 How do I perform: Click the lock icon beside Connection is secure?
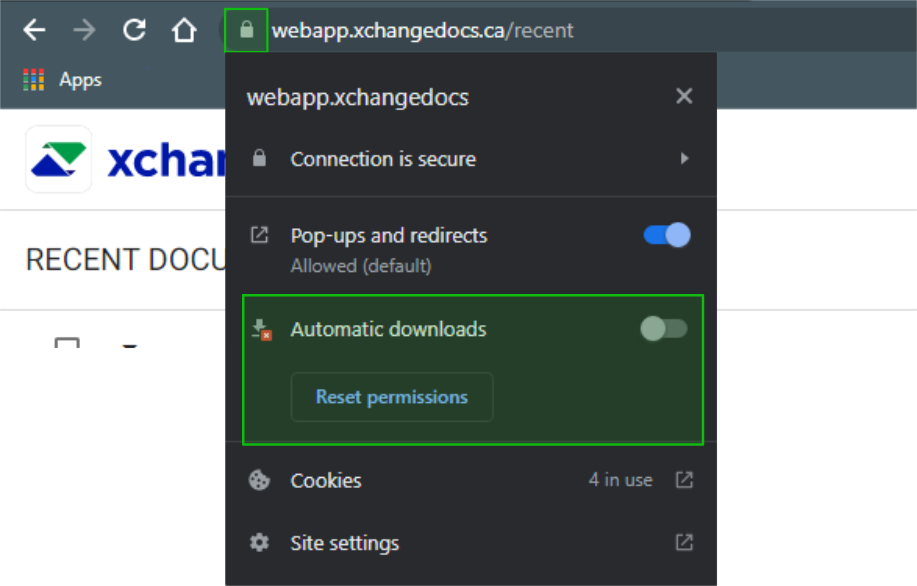[259, 158]
